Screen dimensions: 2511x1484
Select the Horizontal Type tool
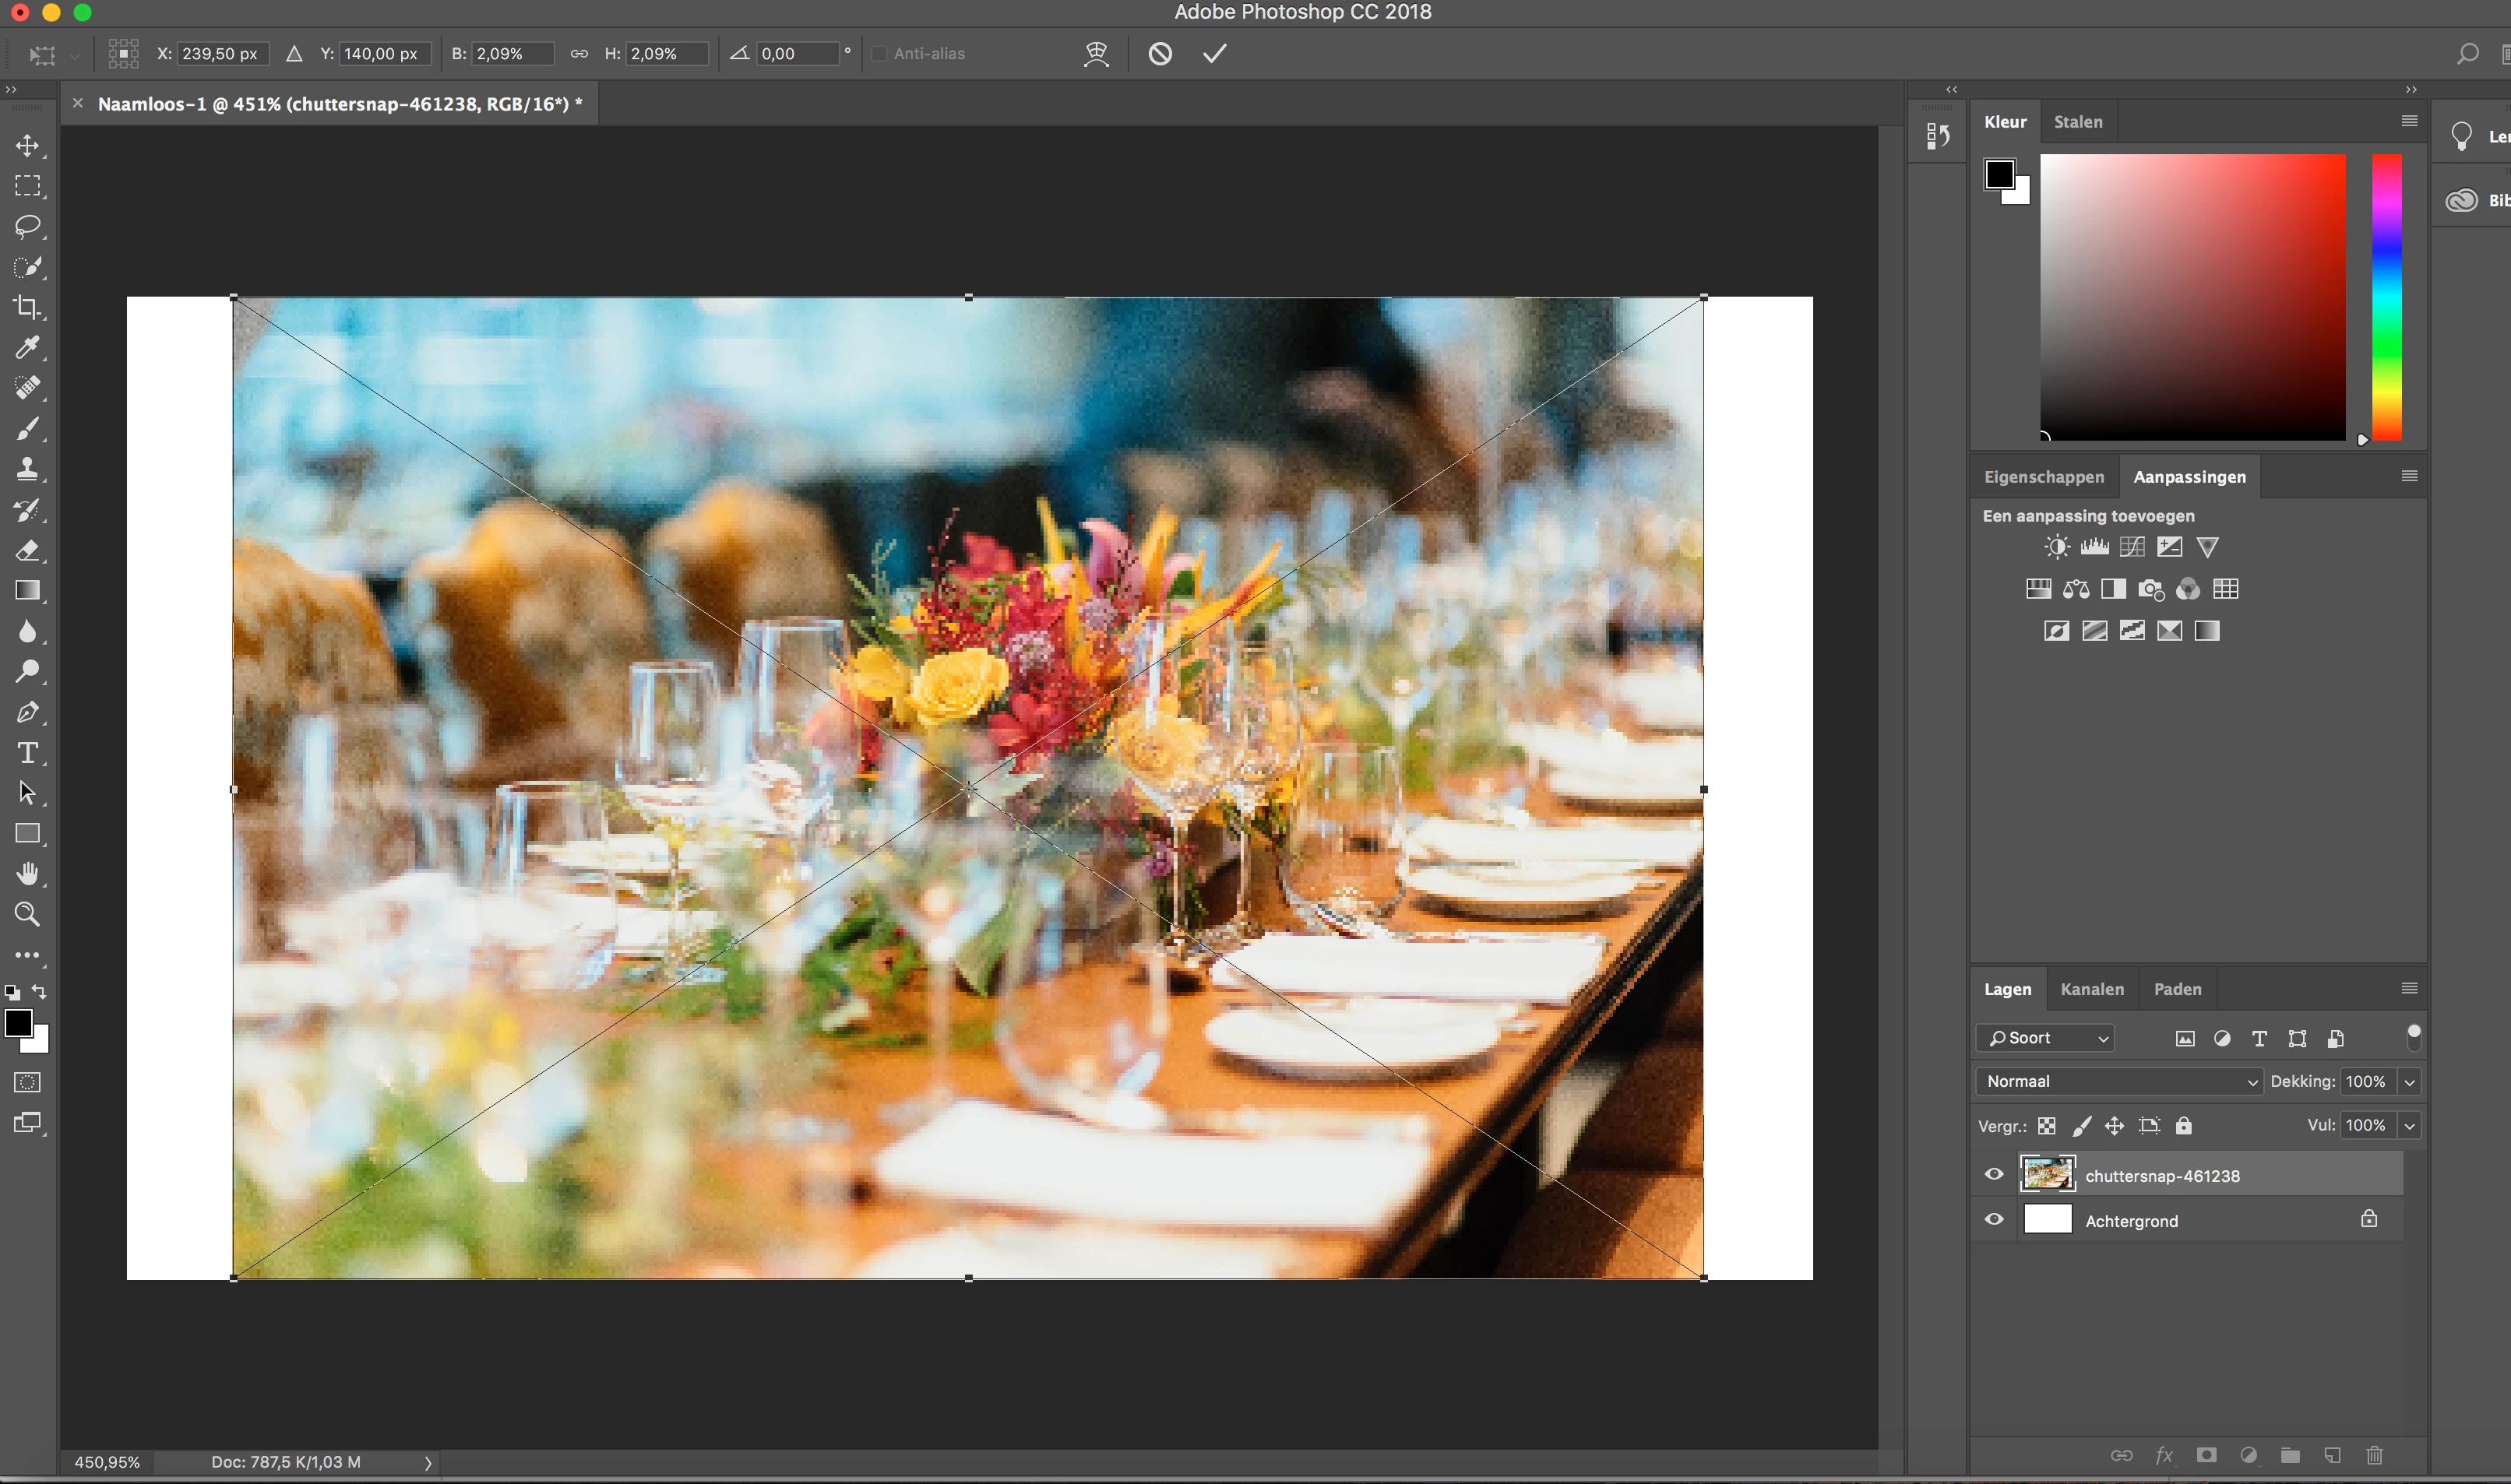[27, 753]
